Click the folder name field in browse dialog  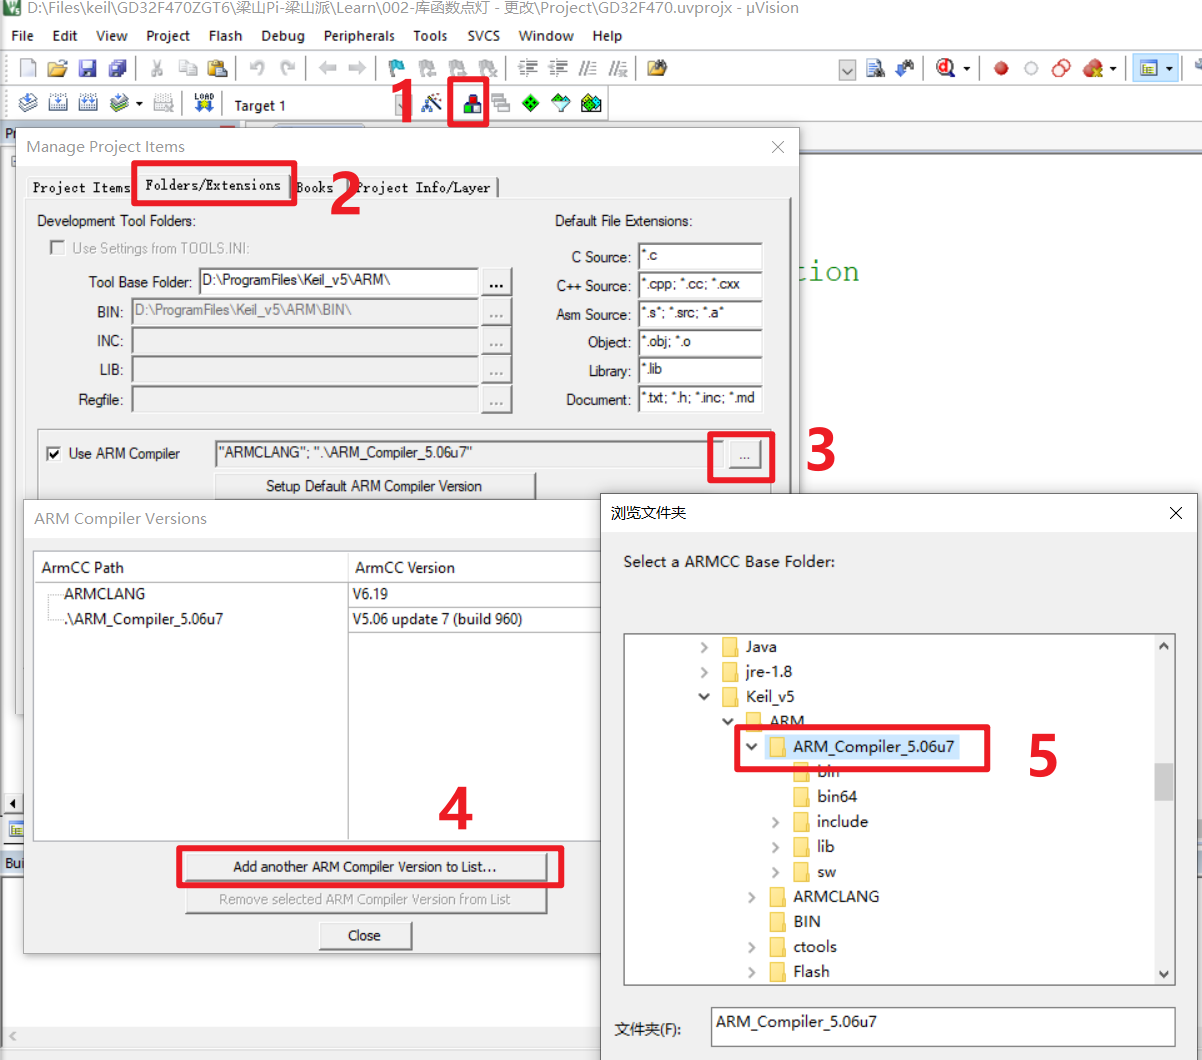point(943,1026)
